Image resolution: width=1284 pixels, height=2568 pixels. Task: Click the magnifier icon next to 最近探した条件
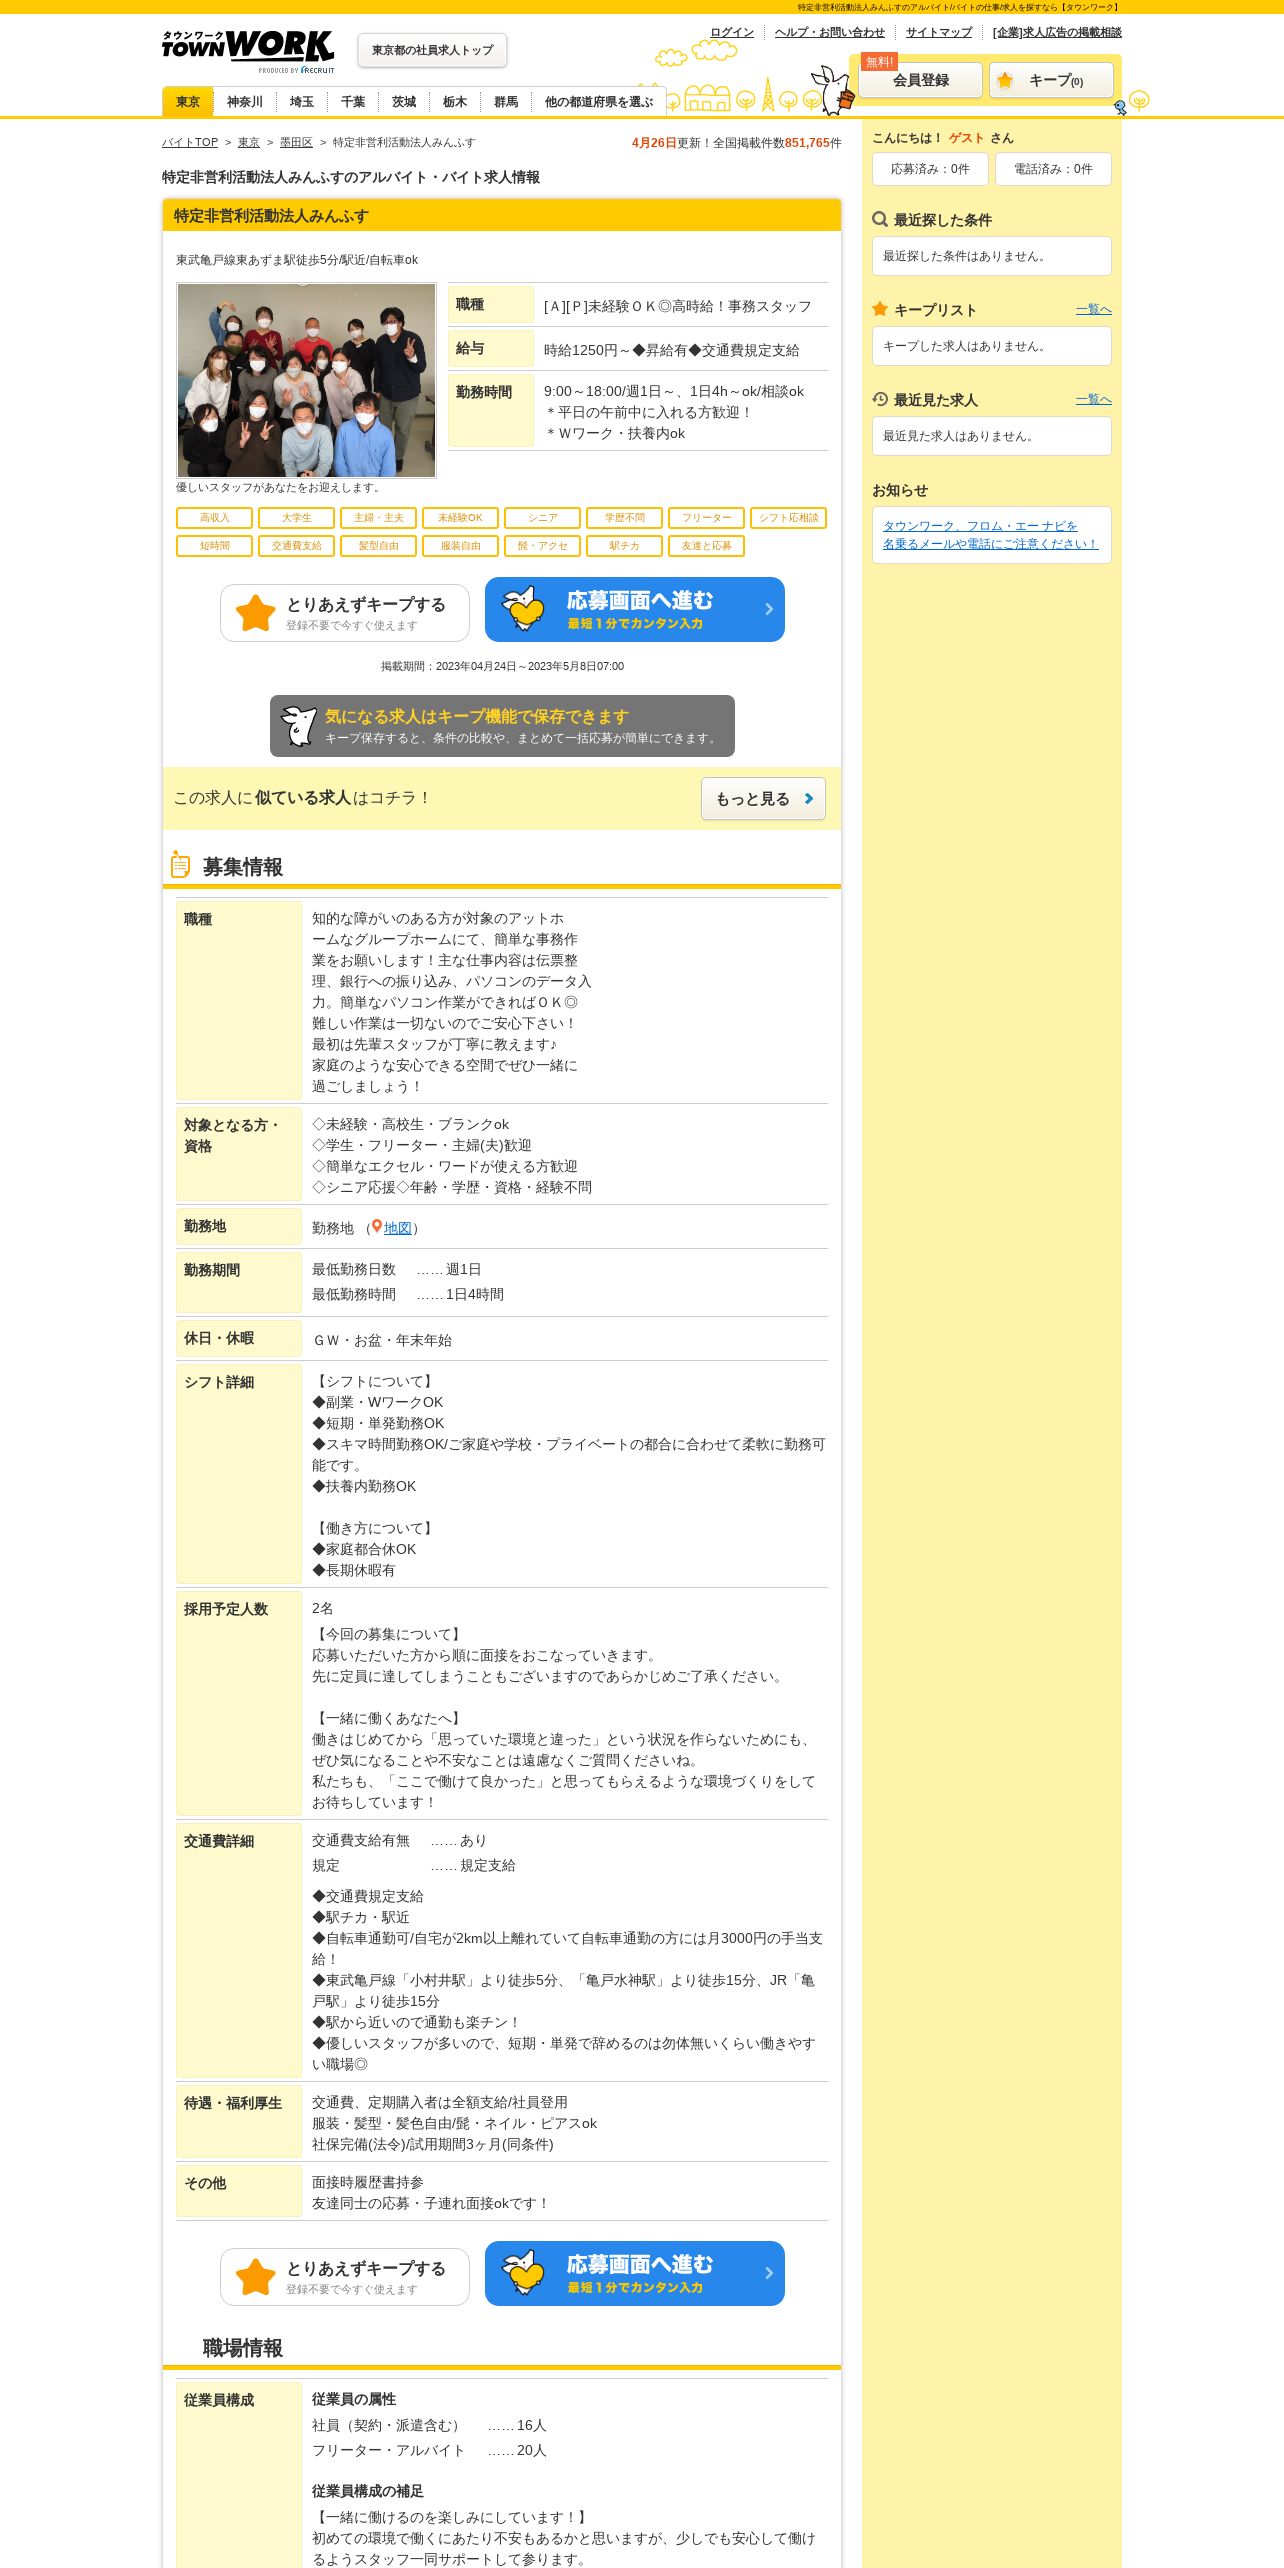click(880, 219)
